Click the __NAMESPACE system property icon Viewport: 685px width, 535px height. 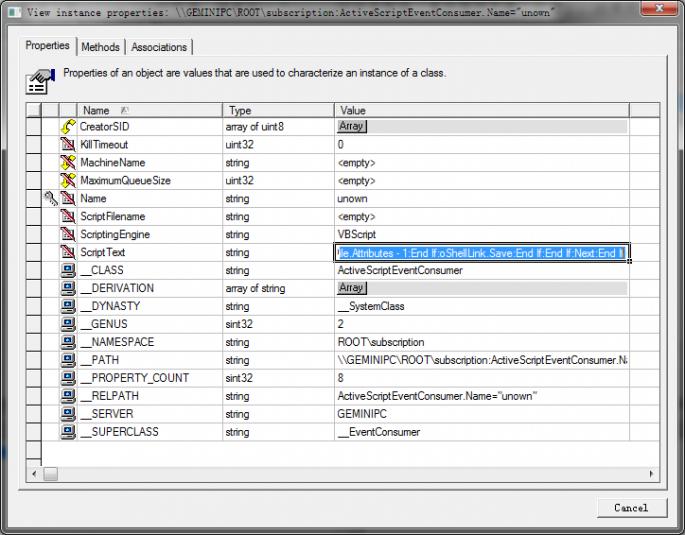pos(68,342)
